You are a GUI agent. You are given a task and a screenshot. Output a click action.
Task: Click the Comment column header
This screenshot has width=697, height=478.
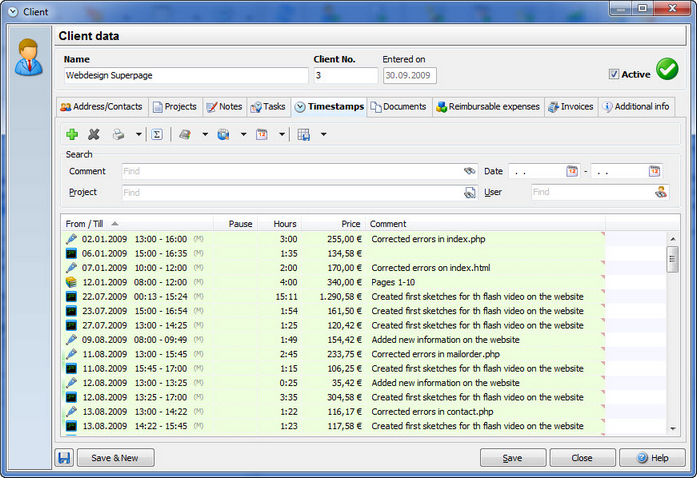tap(485, 224)
